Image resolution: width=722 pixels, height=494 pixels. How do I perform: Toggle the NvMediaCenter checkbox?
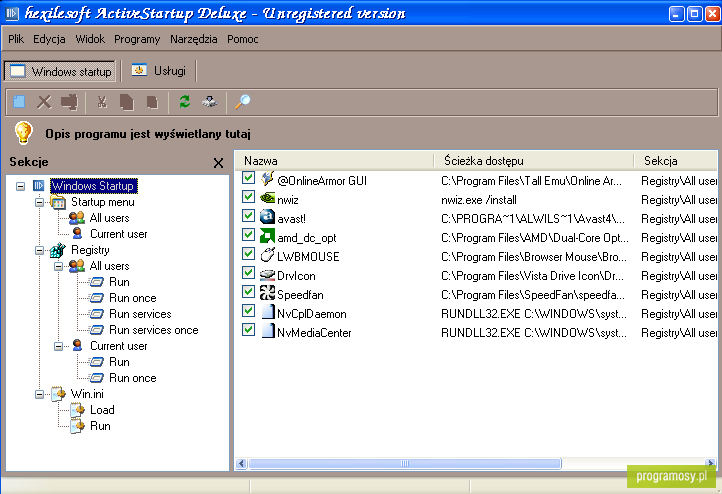pos(249,330)
